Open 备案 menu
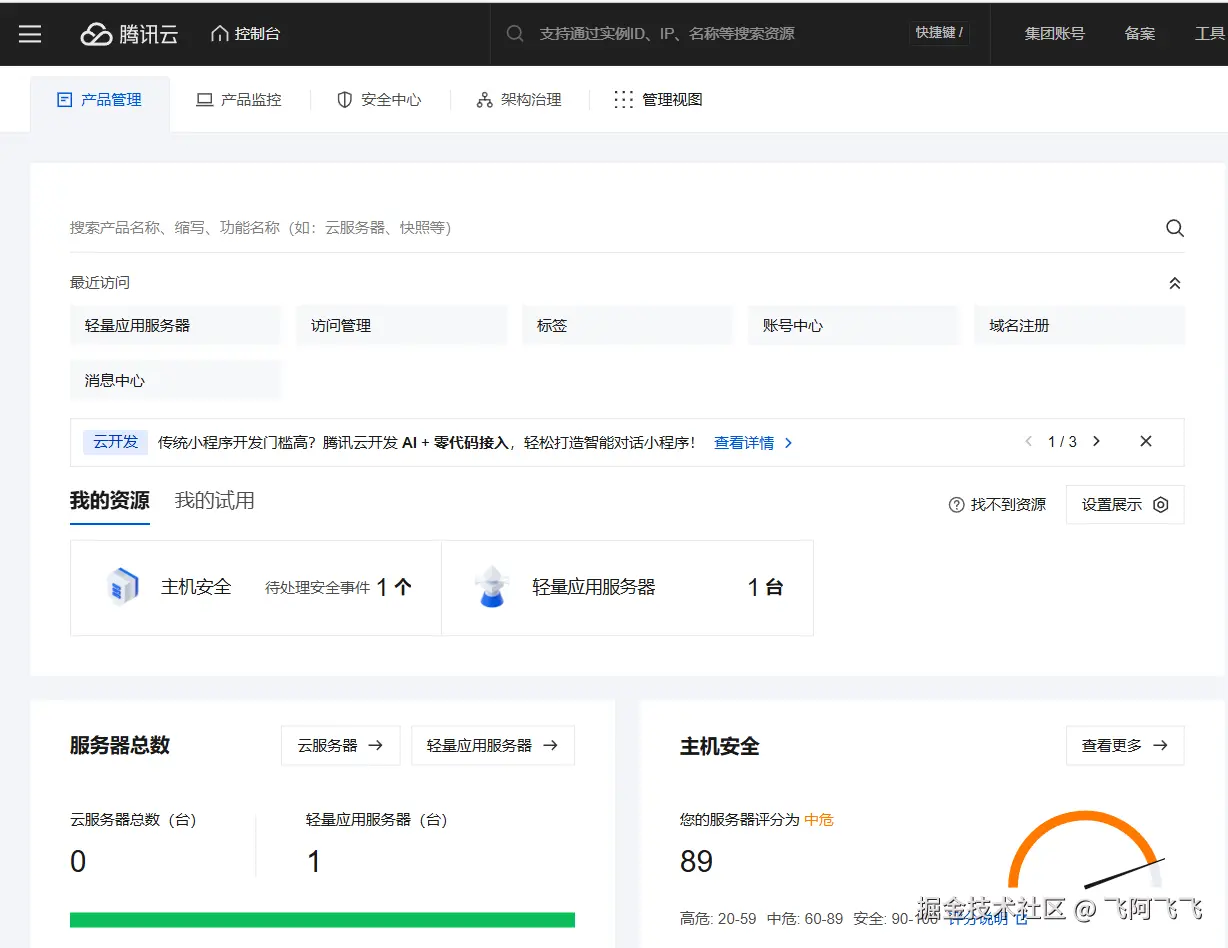Screen dimensions: 1228x948 tap(1140, 34)
